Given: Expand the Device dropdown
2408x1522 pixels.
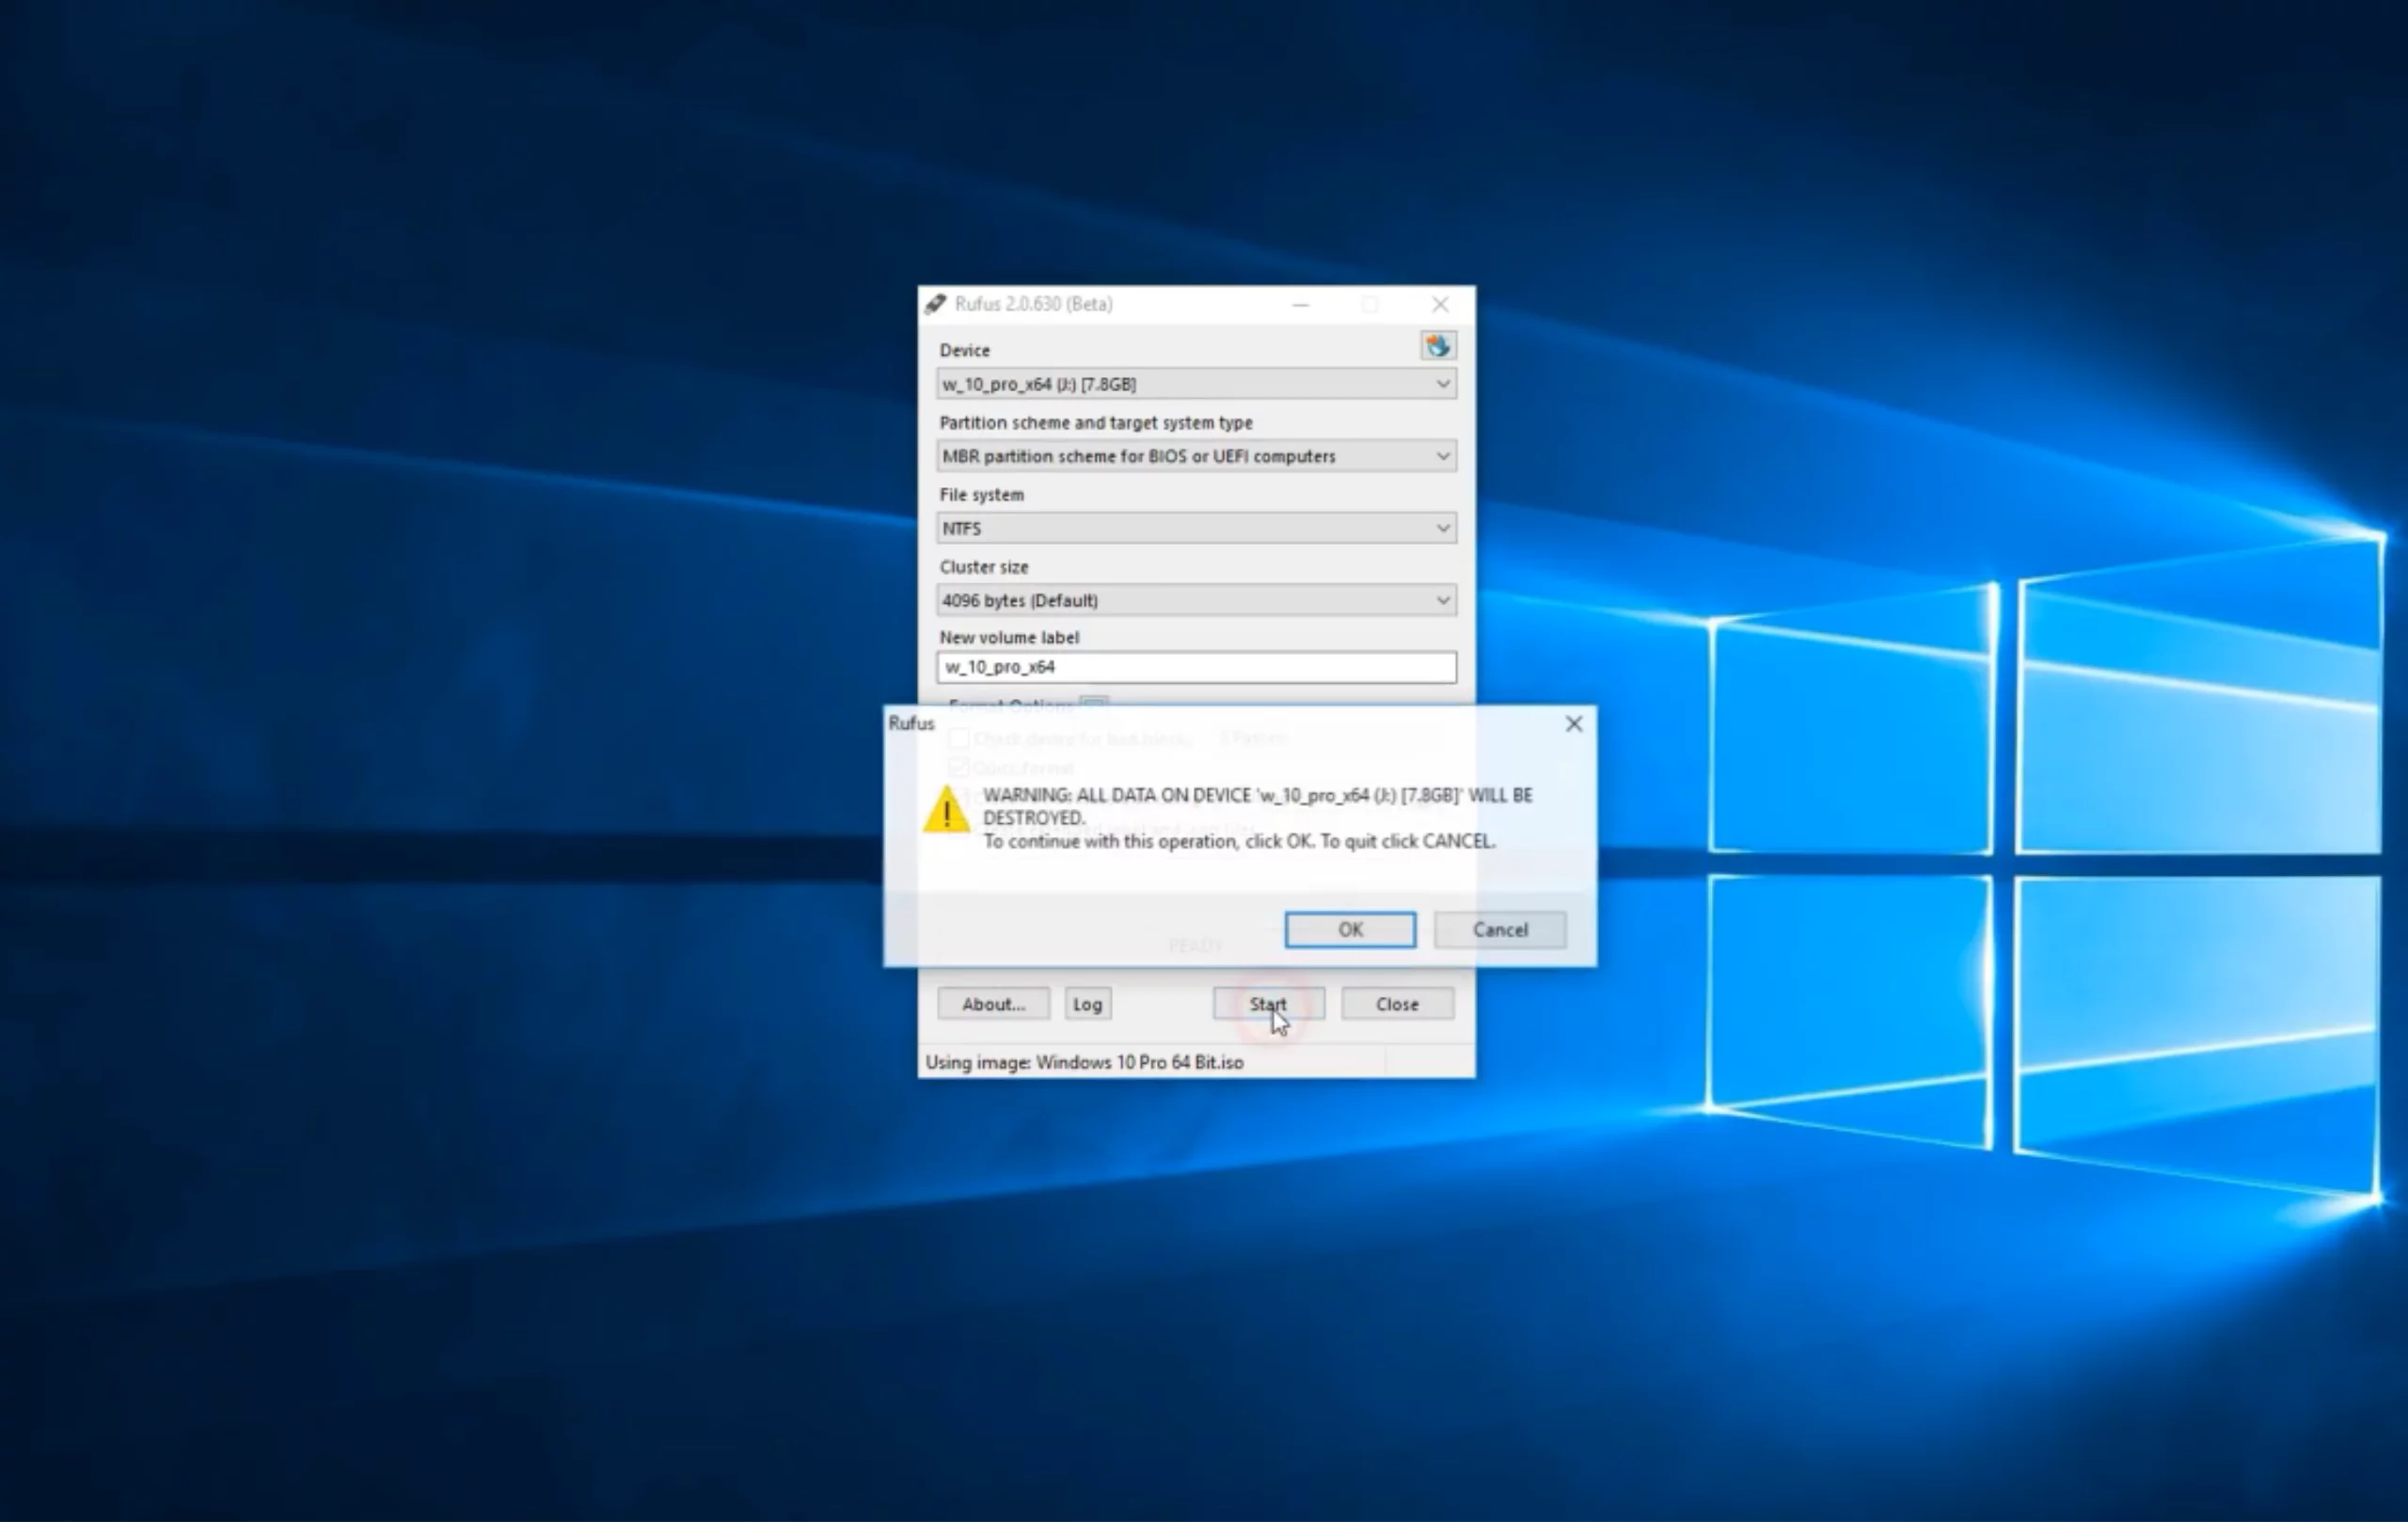Looking at the screenshot, I should coord(1196,384).
